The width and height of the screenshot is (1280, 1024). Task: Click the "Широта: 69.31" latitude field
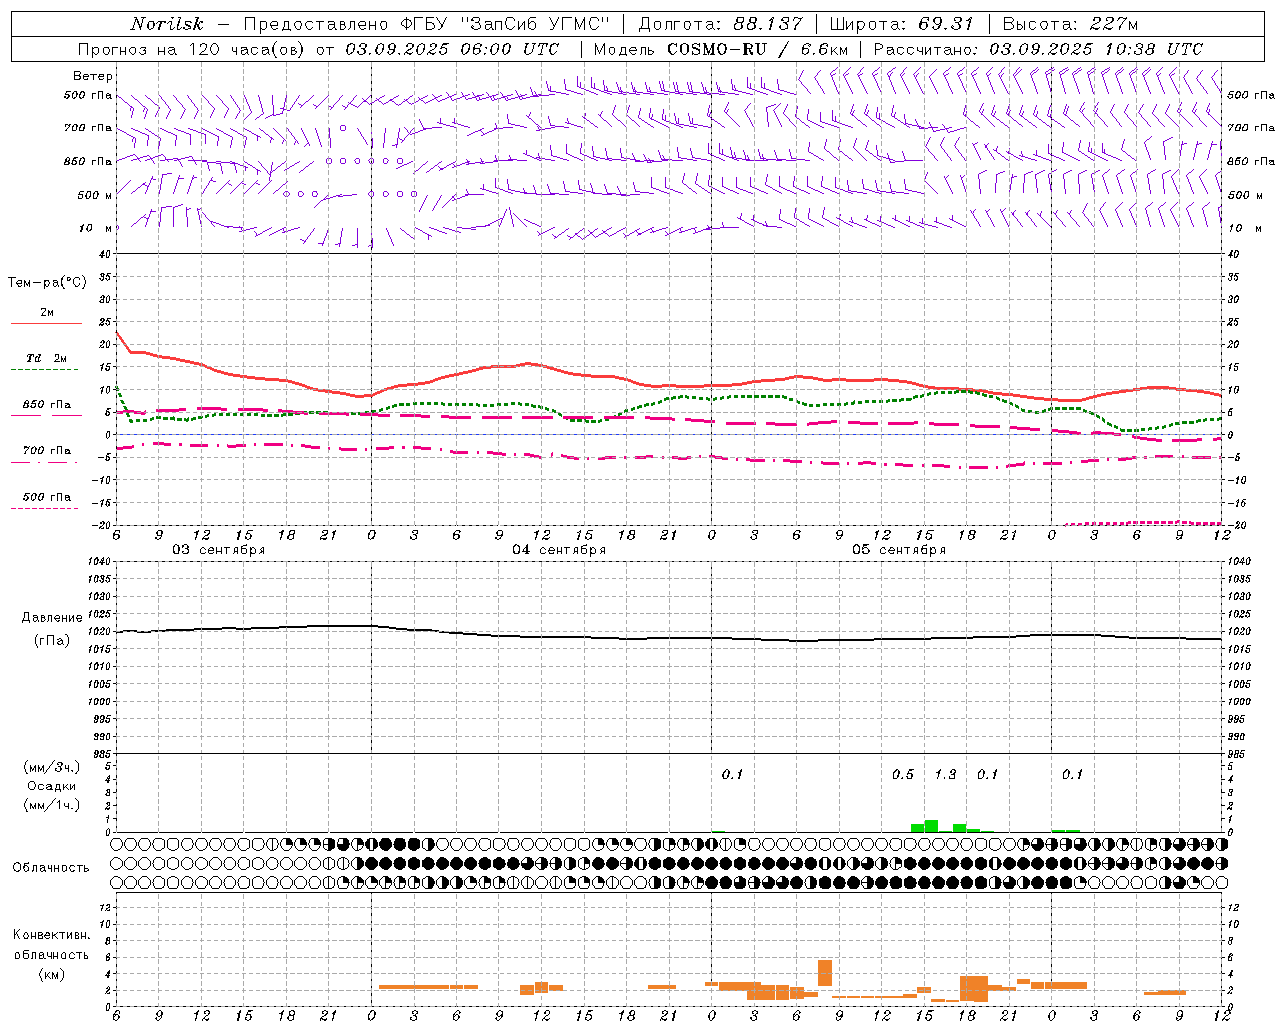pos(902,24)
